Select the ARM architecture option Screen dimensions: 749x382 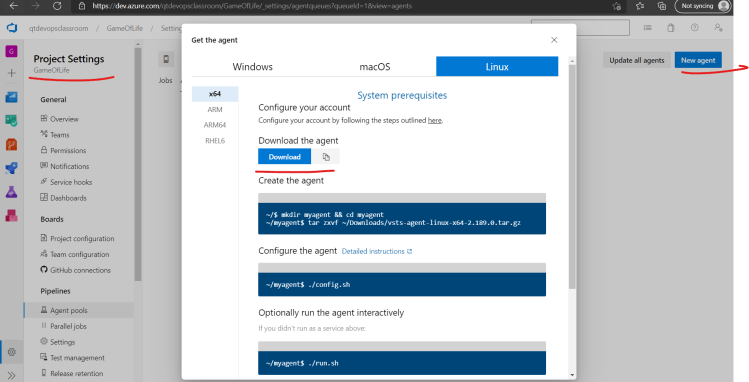point(215,109)
